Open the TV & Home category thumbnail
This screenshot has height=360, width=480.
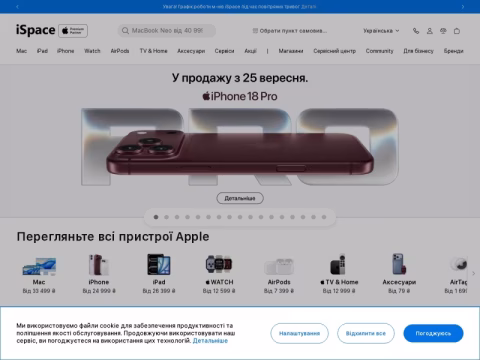(338, 264)
